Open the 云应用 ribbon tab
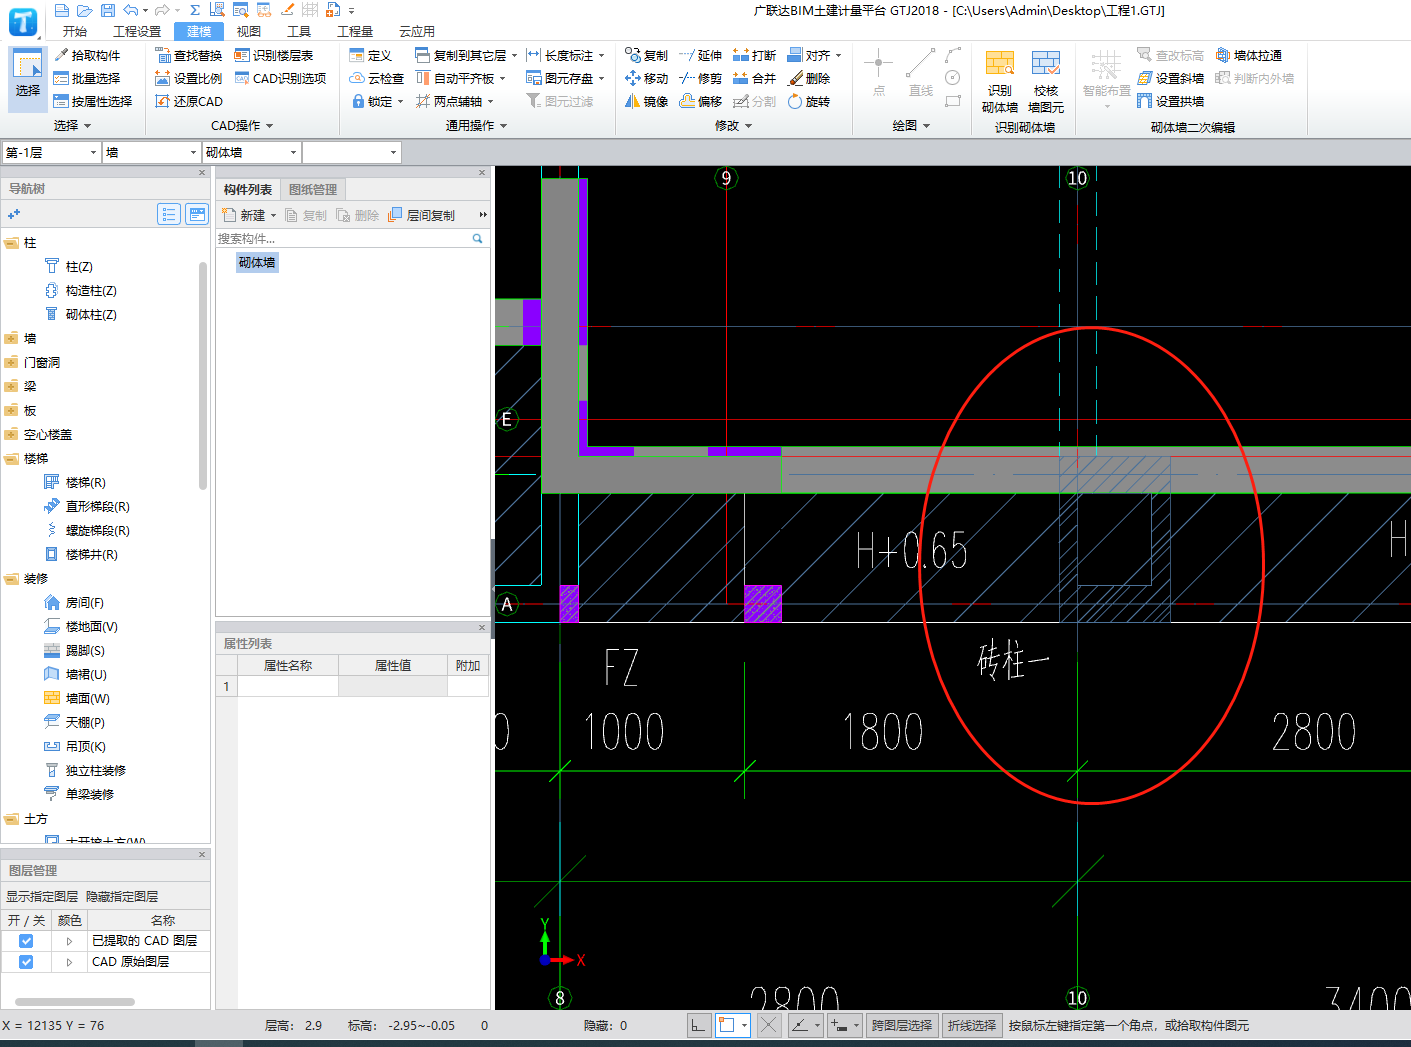Viewport: 1411px width, 1047px height. [417, 31]
